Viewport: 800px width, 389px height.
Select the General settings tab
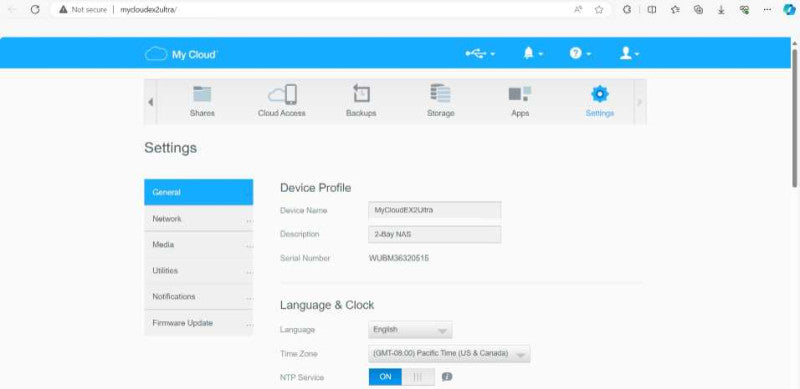coord(198,192)
